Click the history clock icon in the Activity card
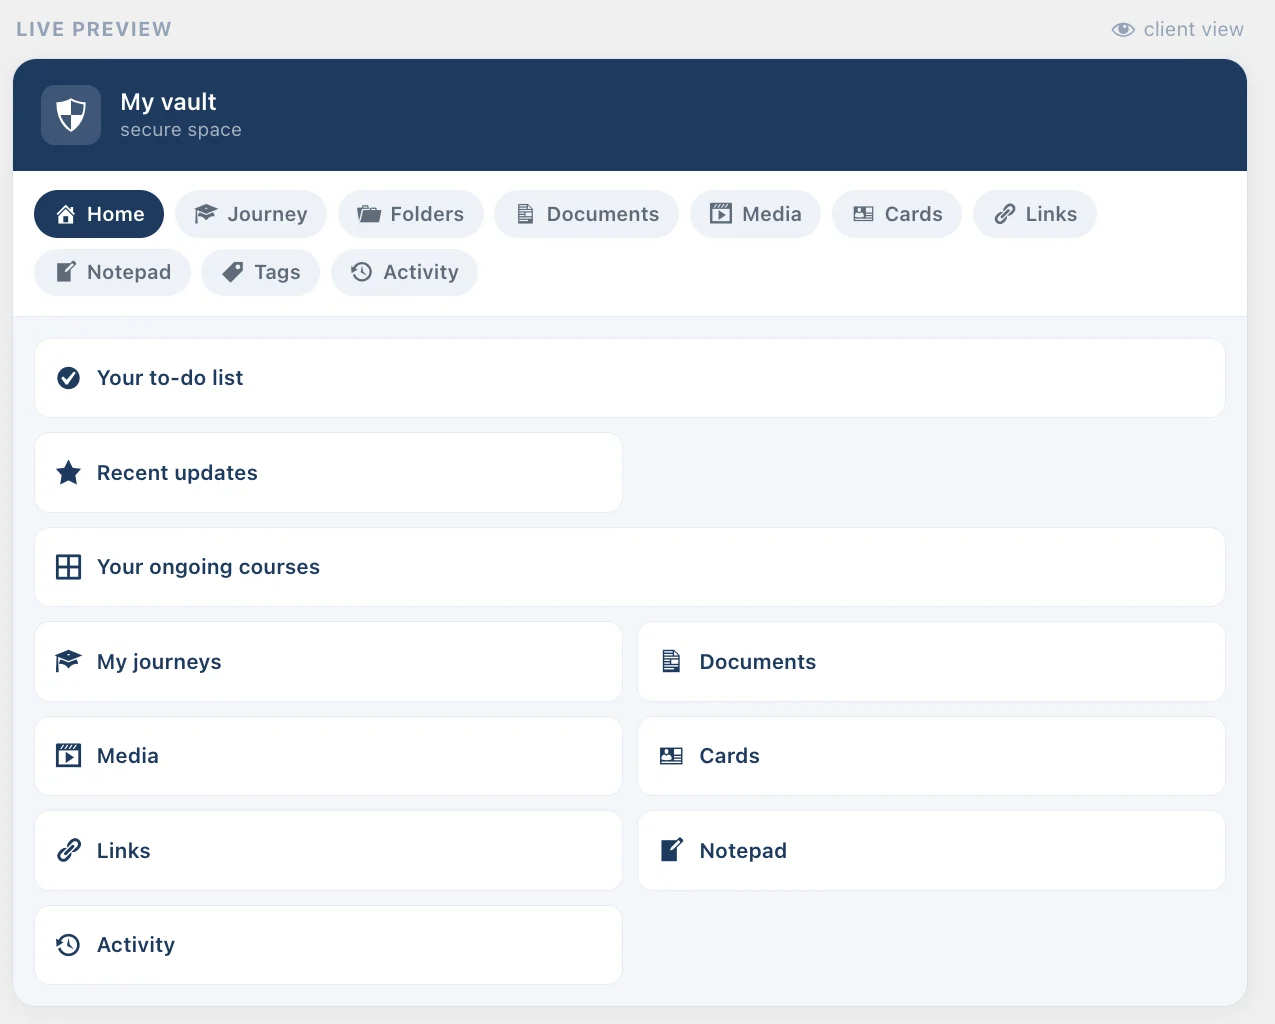The image size is (1275, 1024). [x=68, y=945]
